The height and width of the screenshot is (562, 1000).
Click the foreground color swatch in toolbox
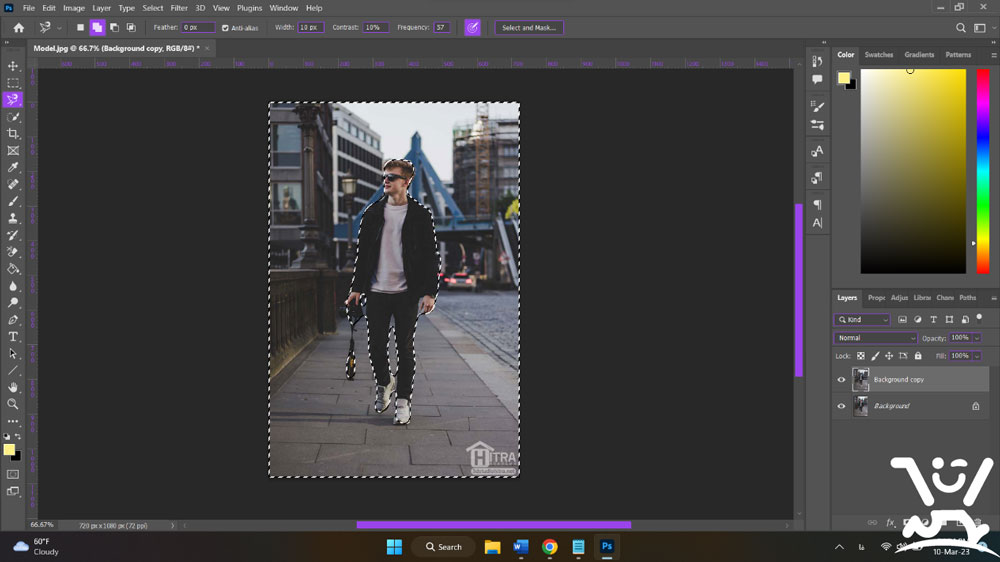click(x=9, y=450)
